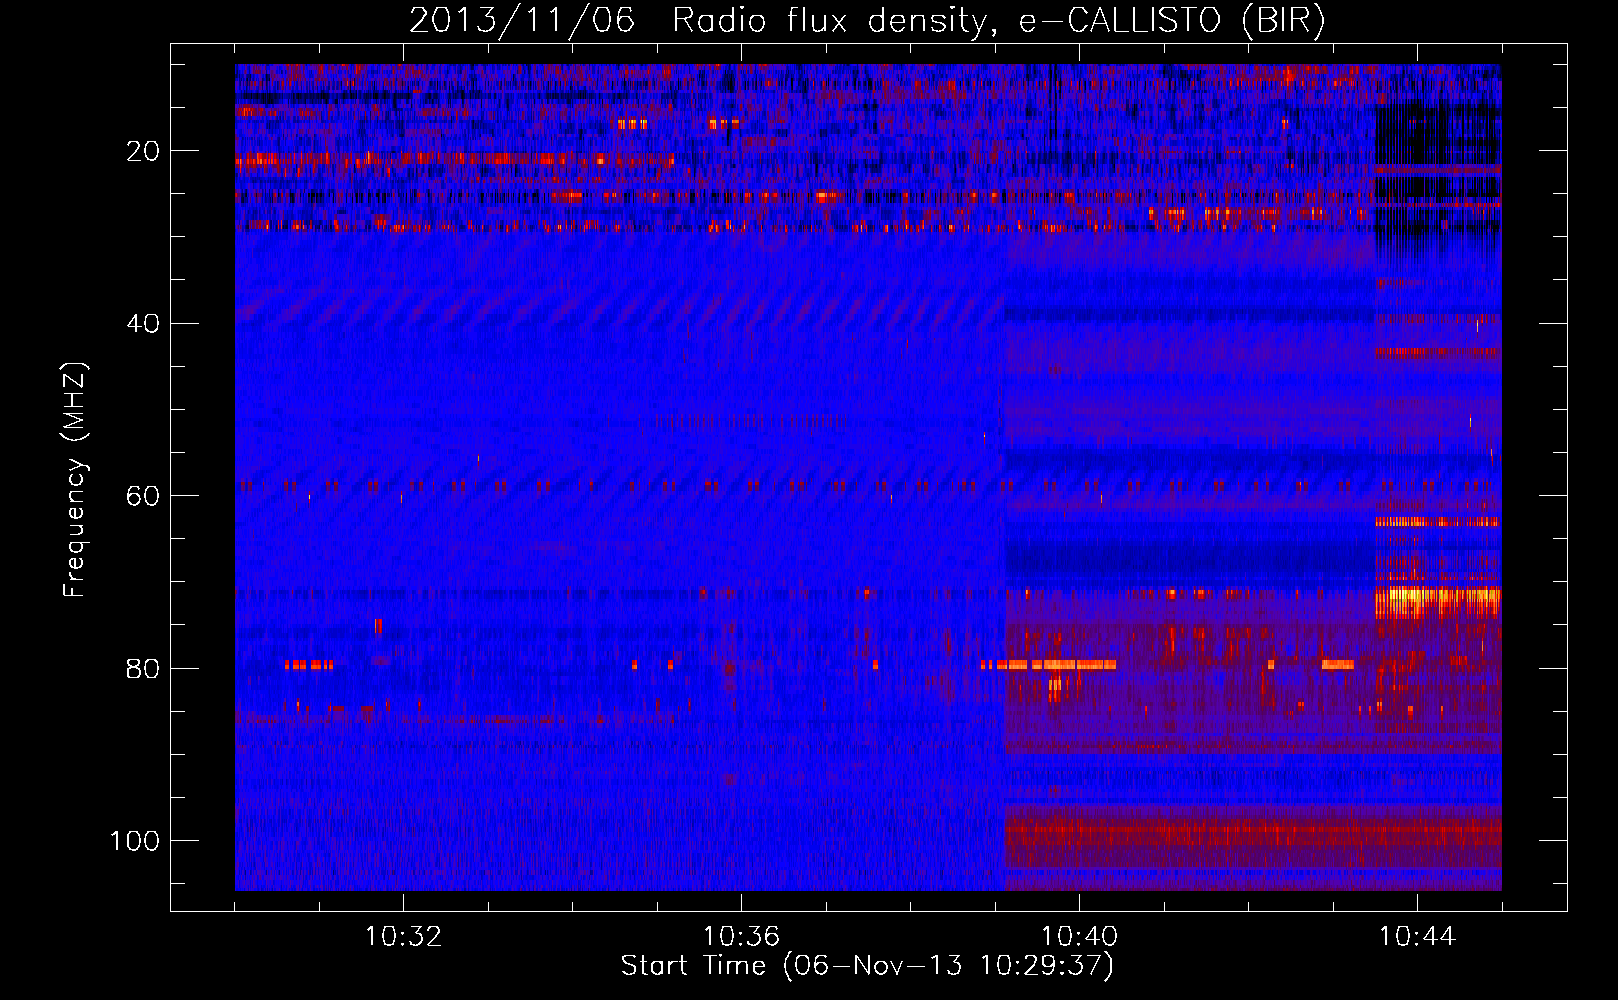Click the '100' frequency tick label
This screenshot has height=1000, width=1618.
135,841
